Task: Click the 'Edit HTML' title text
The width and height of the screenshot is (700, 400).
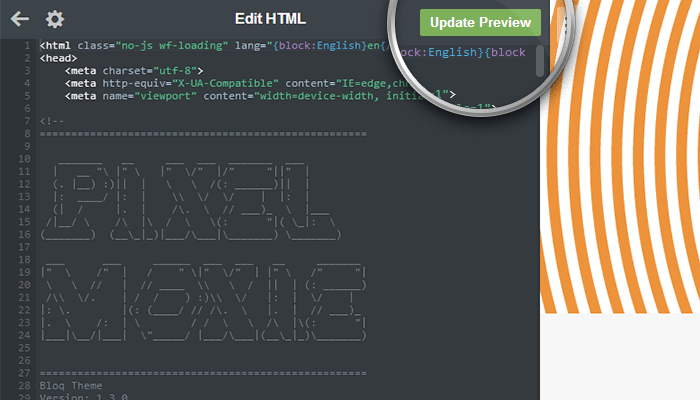Action: coord(270,19)
